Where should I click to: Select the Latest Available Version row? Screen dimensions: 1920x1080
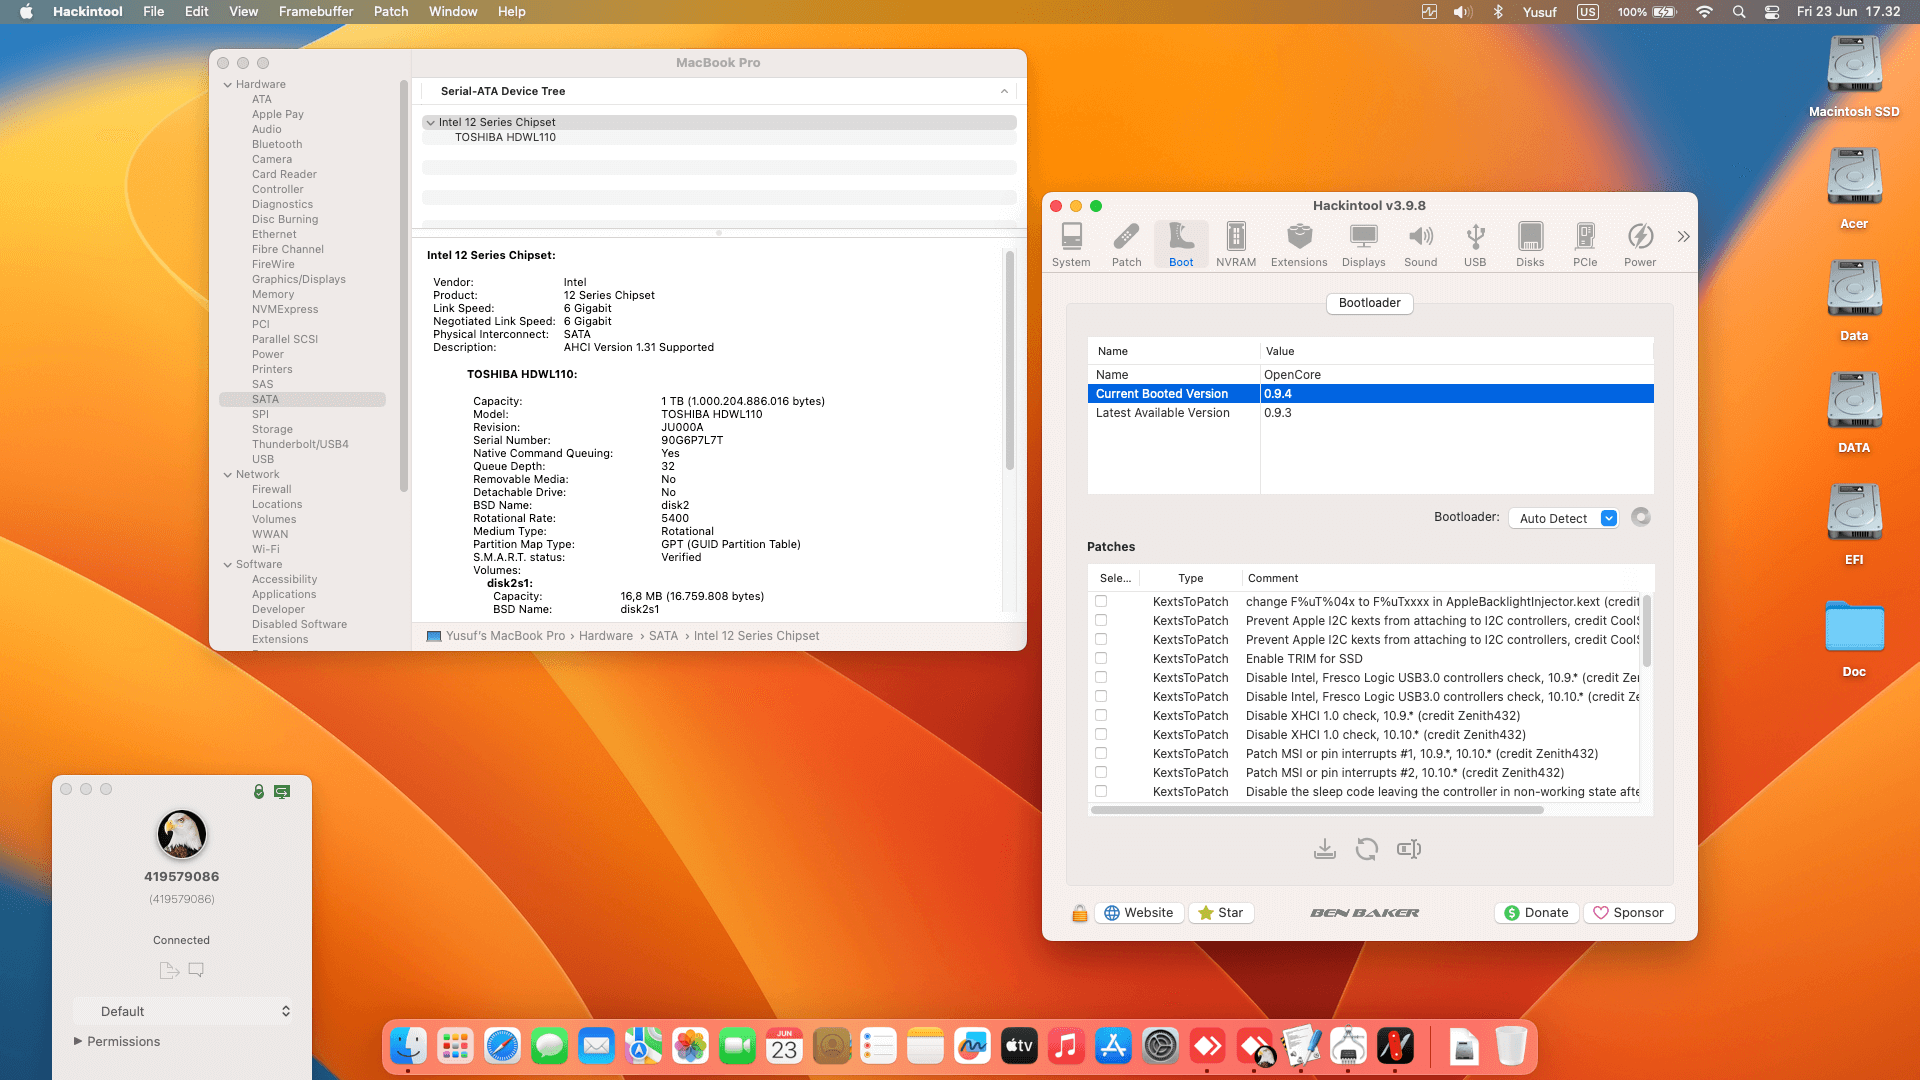point(1370,413)
